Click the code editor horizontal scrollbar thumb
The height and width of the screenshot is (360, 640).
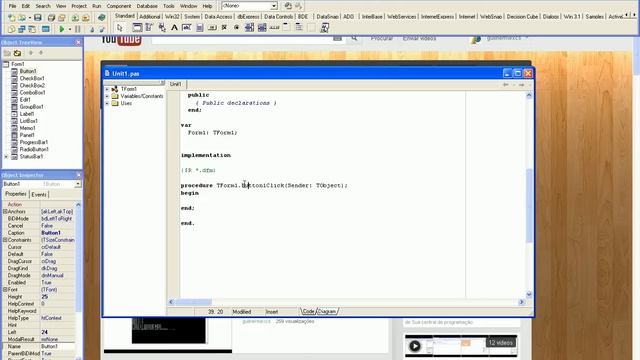tap(193, 302)
